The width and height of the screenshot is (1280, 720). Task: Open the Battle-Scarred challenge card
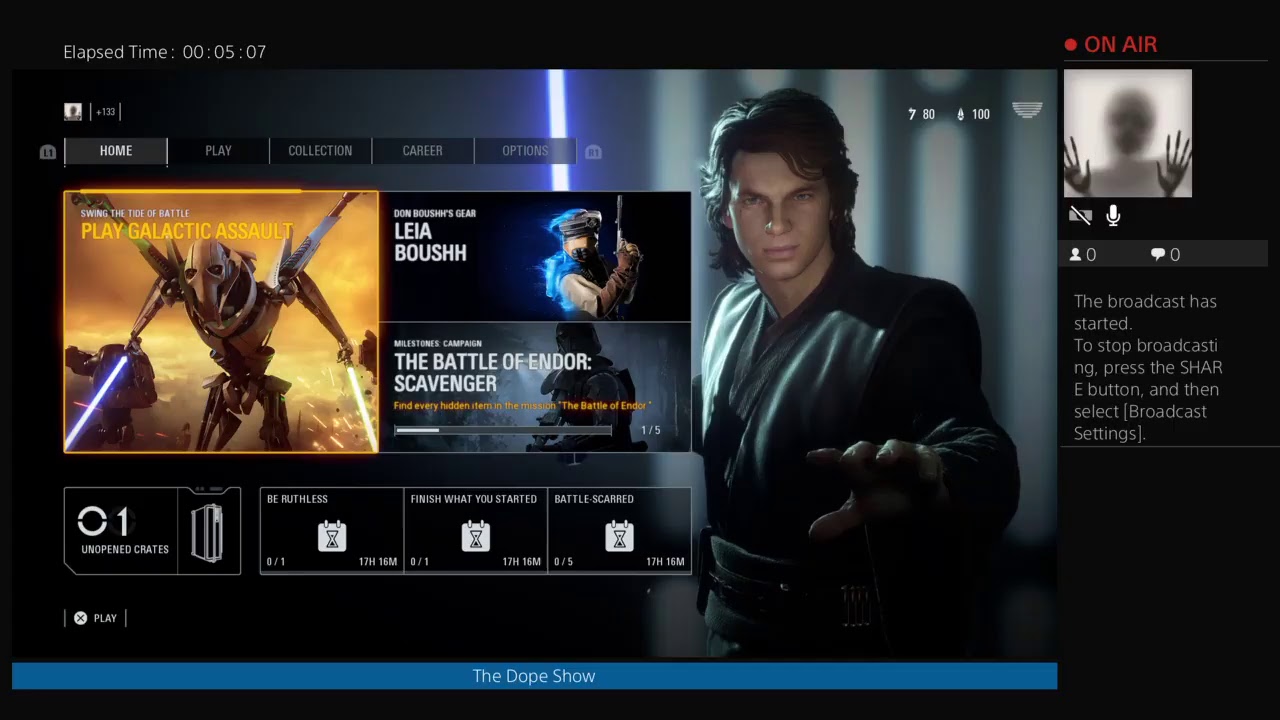[x=620, y=531]
